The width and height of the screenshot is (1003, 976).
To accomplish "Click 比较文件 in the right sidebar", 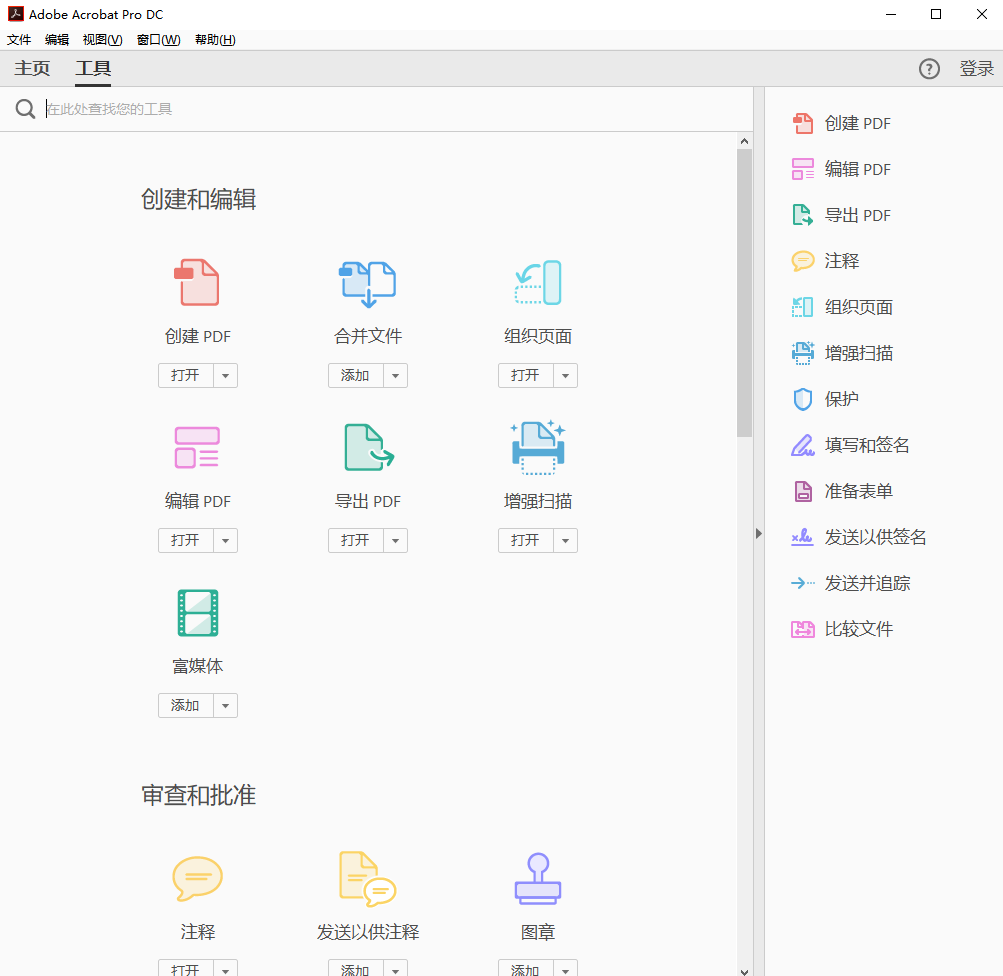I will pyautogui.click(x=842, y=629).
